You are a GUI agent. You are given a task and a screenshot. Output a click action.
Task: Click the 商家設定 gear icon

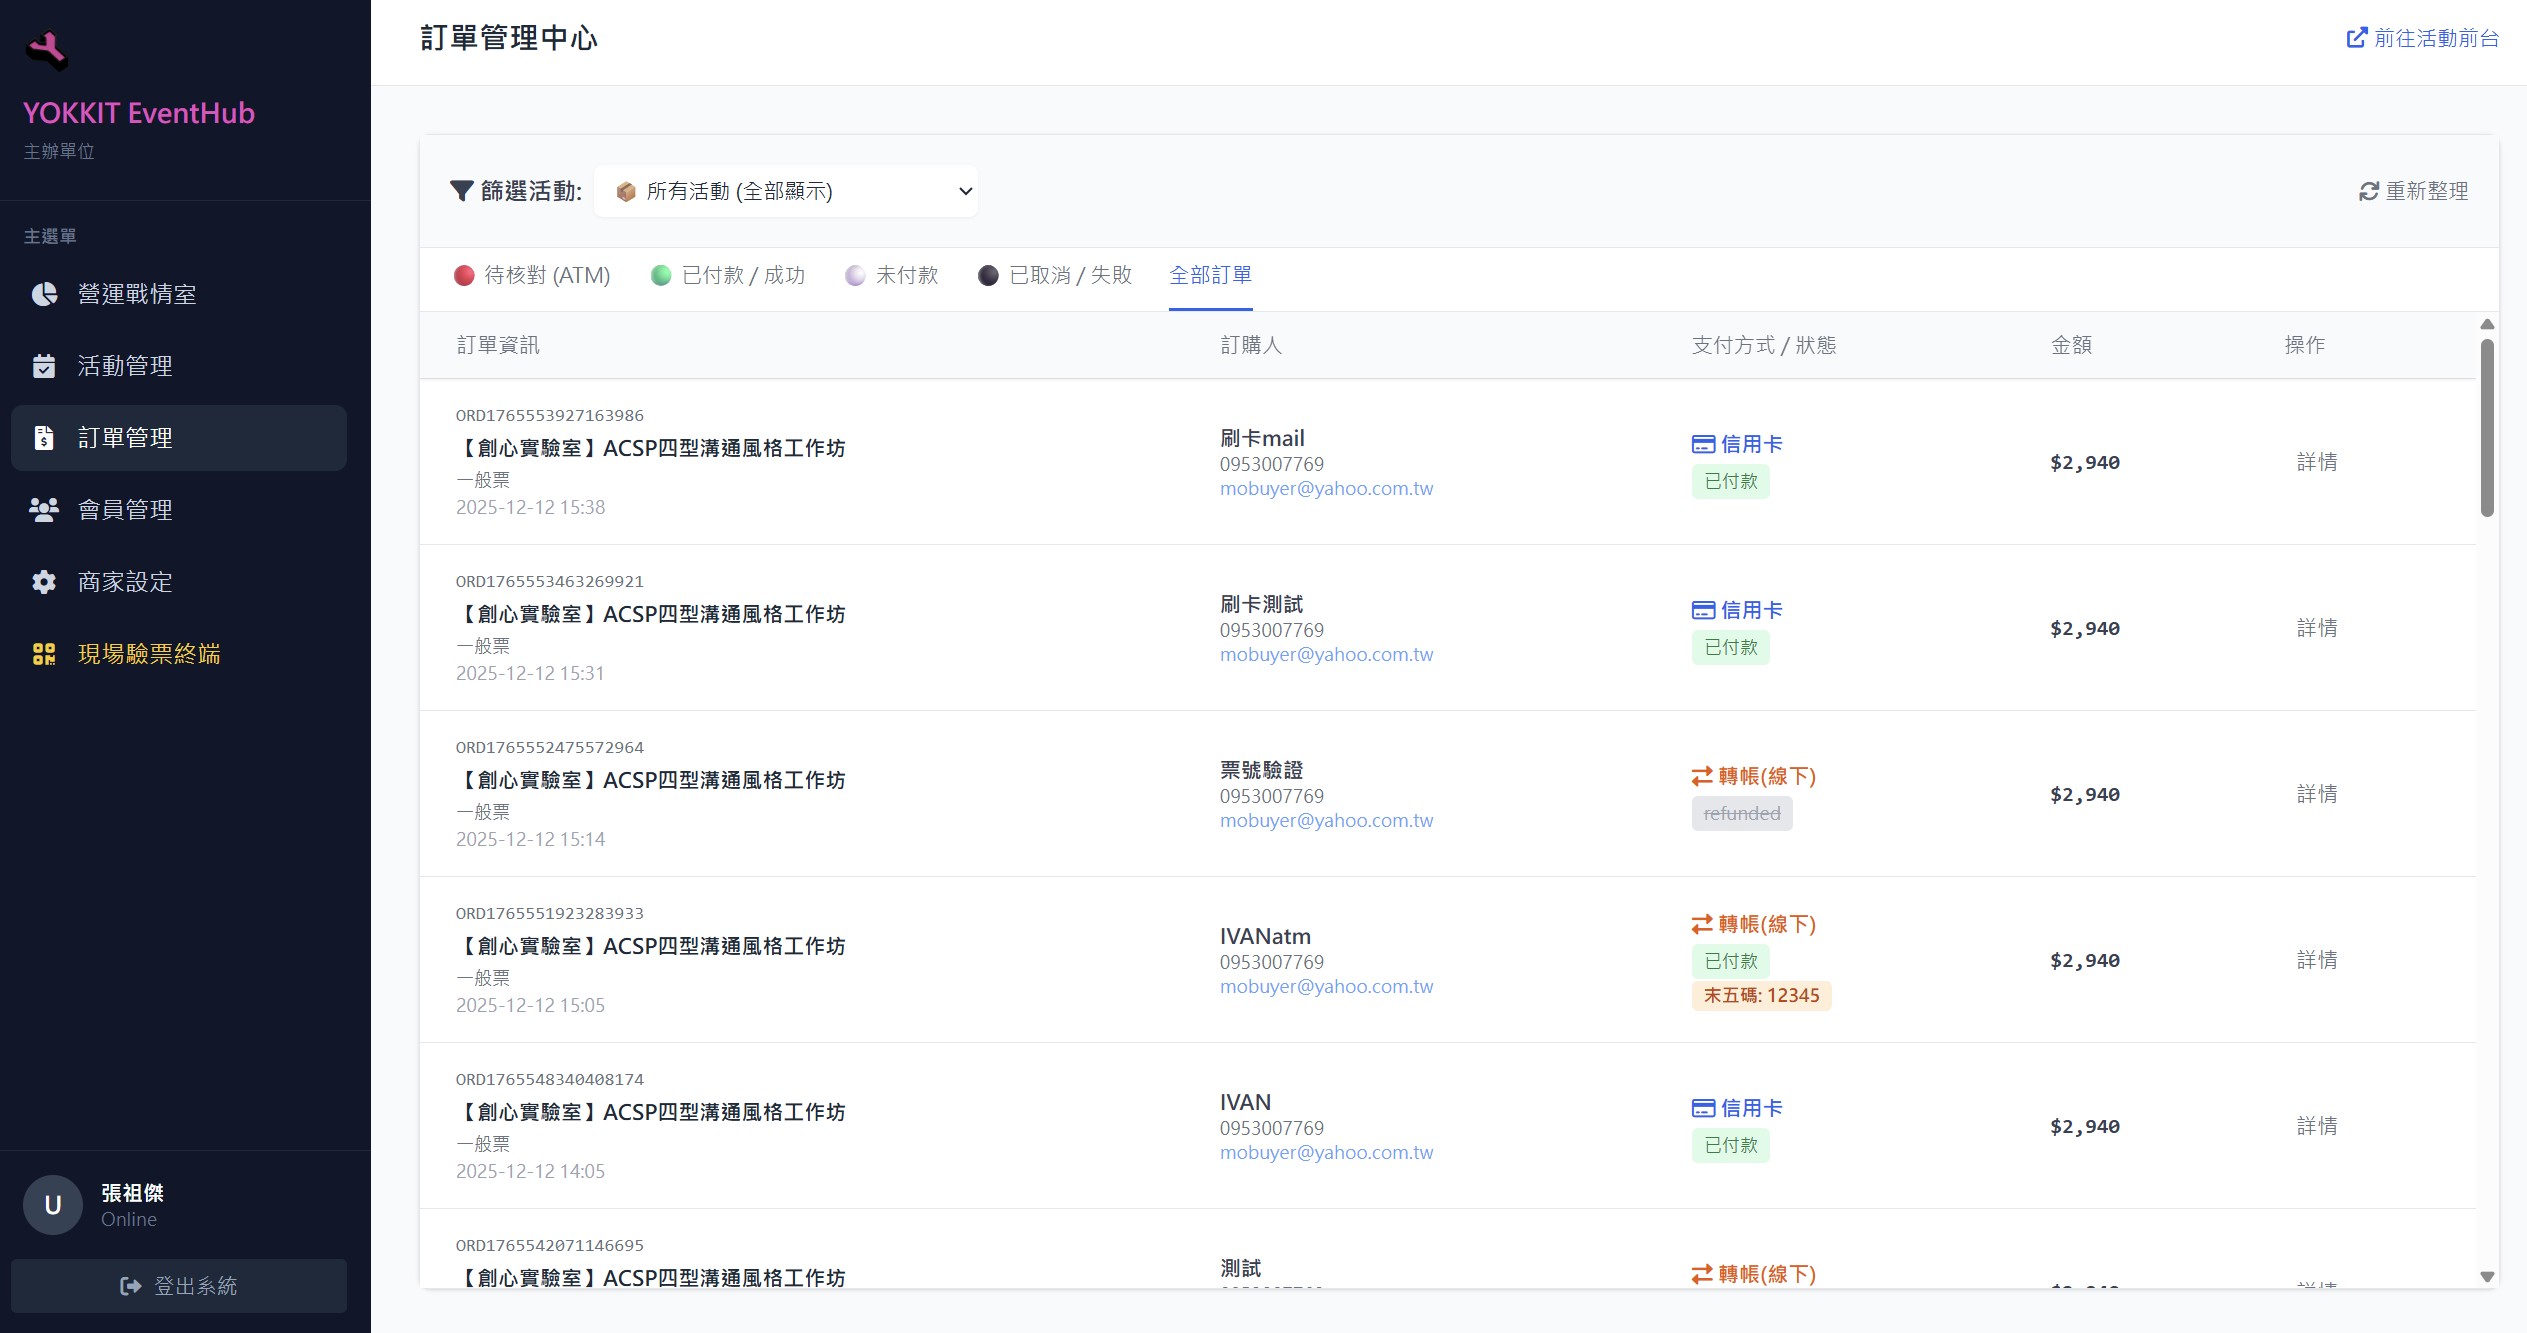[x=44, y=581]
